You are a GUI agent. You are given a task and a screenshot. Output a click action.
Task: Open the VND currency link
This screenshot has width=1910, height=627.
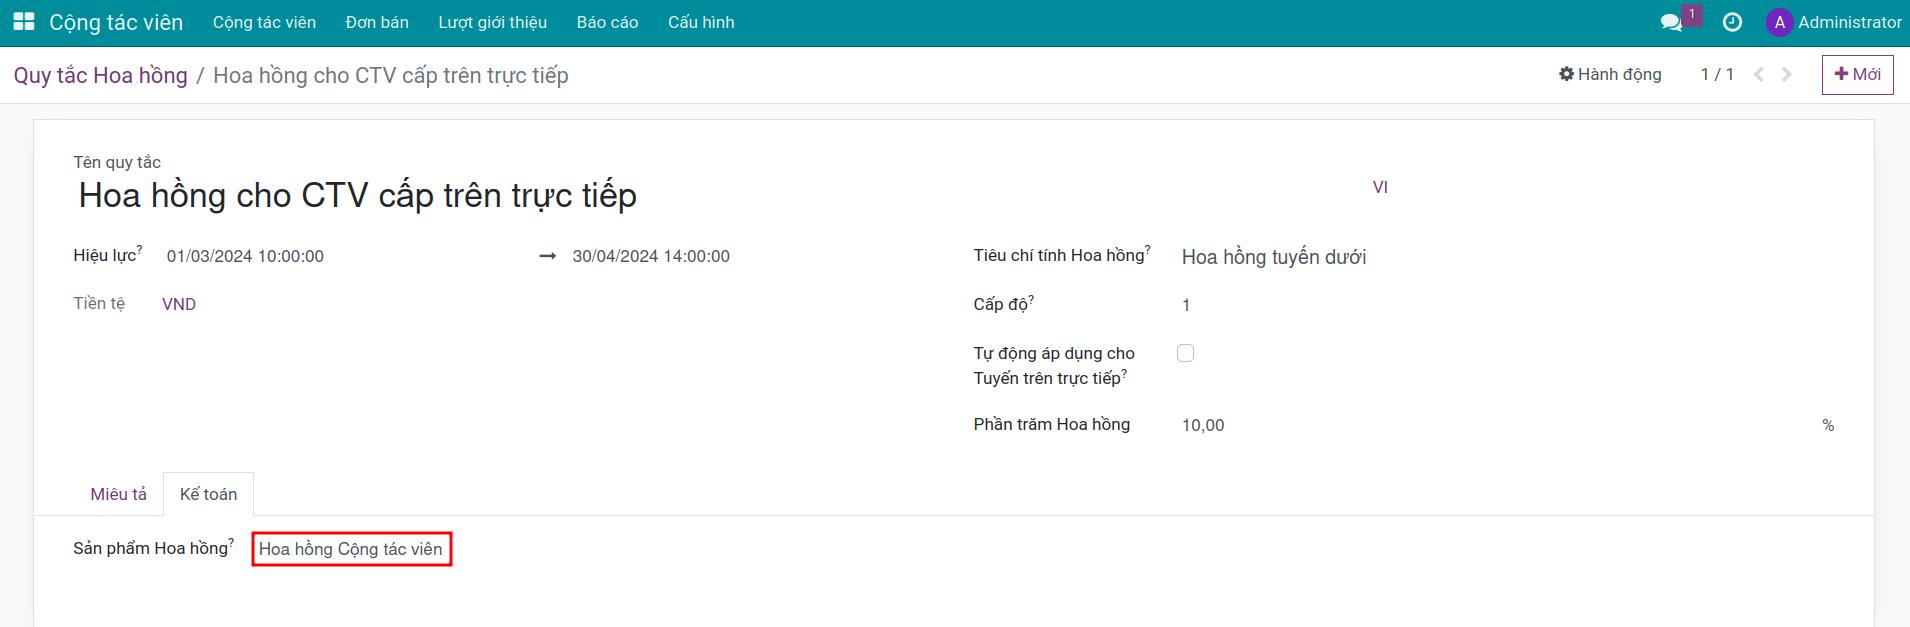click(x=179, y=304)
